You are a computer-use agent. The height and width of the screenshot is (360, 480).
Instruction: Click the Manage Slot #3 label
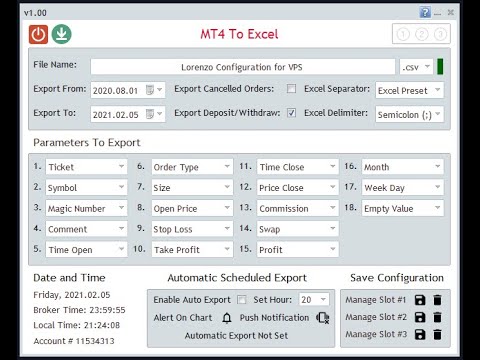(376, 334)
